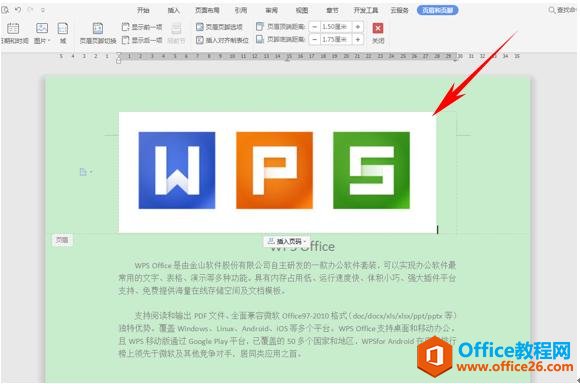
Task: Click first-line indent marker on ruler
Action: [x=118, y=54]
